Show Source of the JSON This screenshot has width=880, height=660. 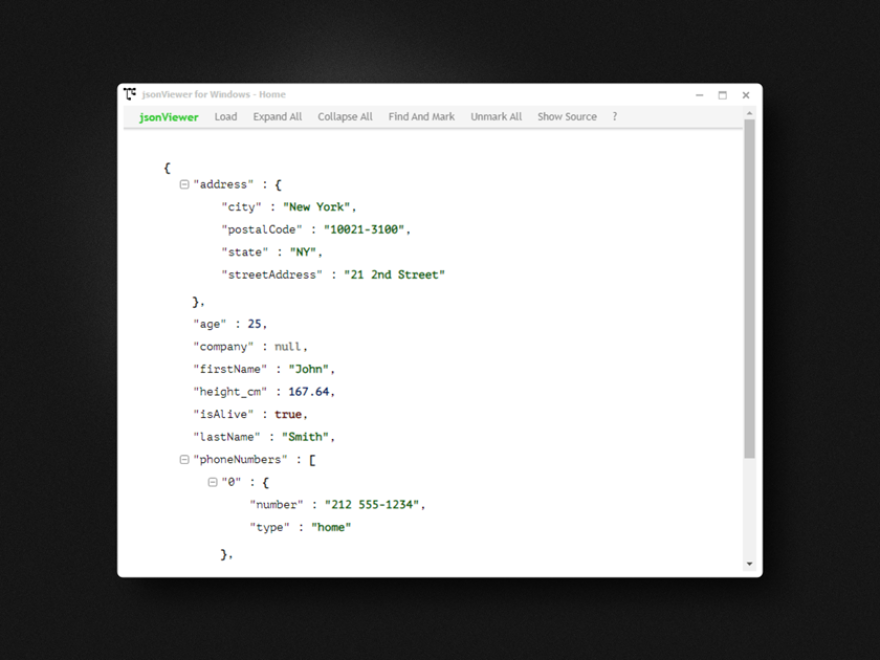(x=567, y=117)
